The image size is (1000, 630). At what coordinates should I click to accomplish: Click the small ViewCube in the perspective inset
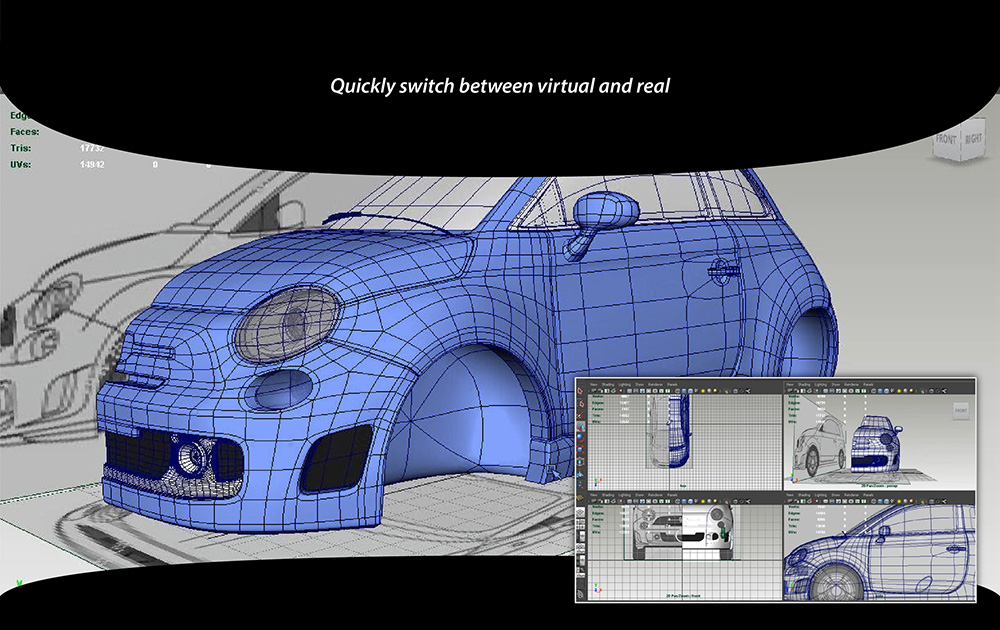coord(961,411)
